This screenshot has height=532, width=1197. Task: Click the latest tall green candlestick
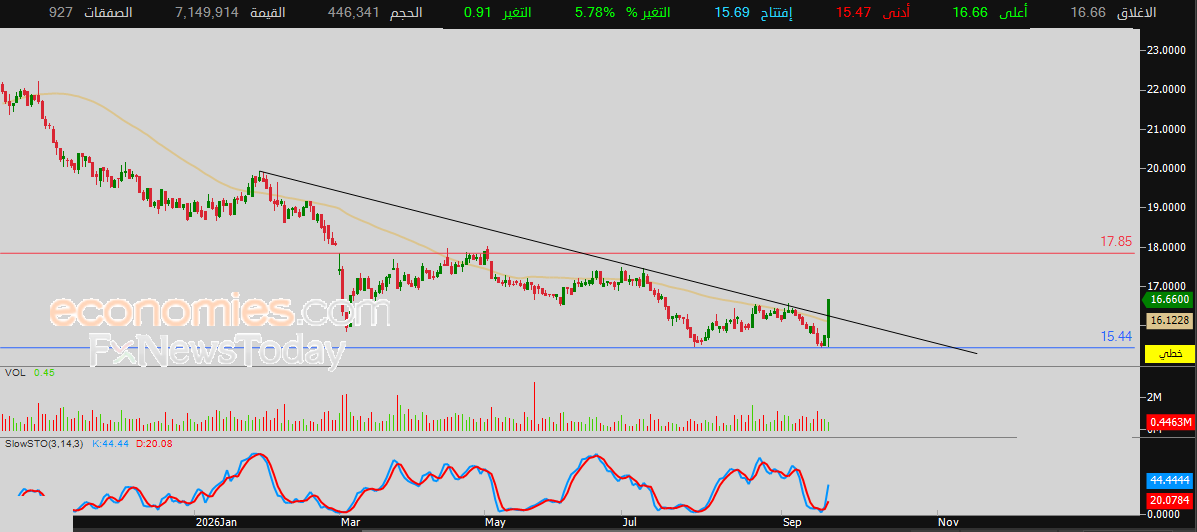(829, 321)
